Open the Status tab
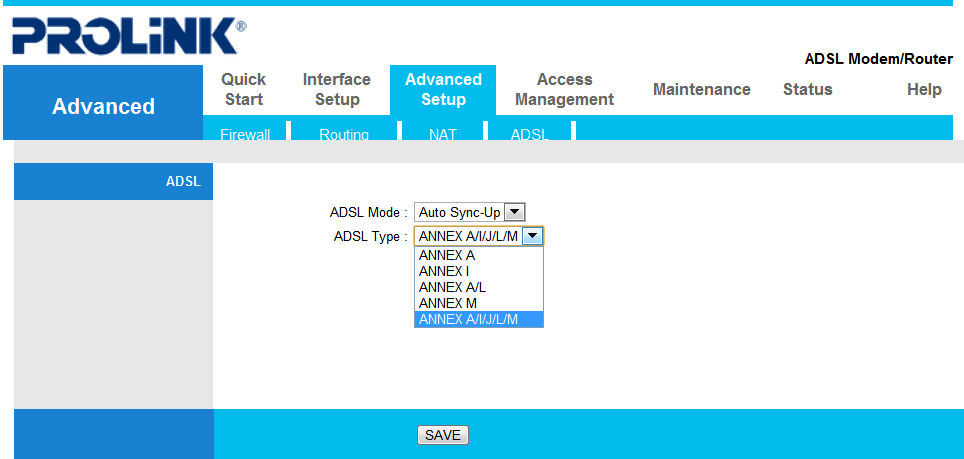The width and height of the screenshot is (964, 459). click(807, 89)
